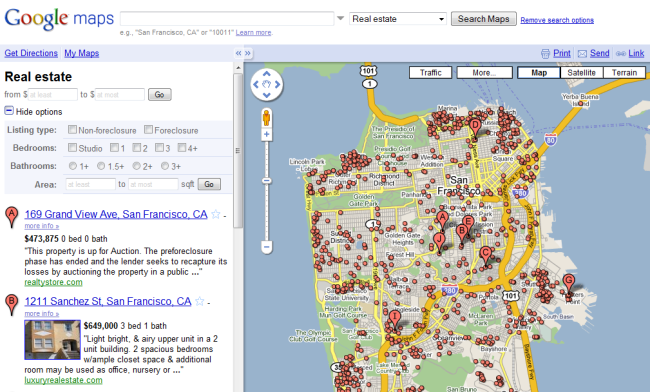Click map marker D pin near Marina
The image size is (650, 392).
tap(475, 128)
